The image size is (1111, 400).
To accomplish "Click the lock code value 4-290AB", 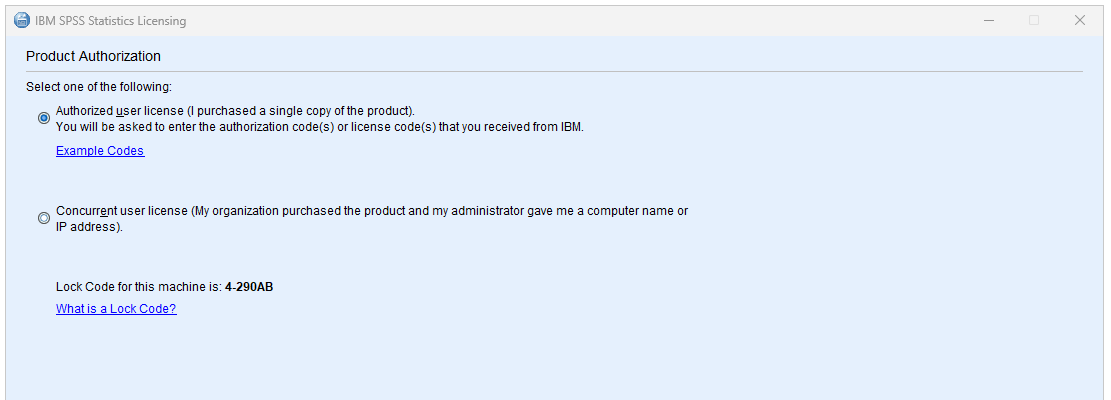I will (249, 287).
